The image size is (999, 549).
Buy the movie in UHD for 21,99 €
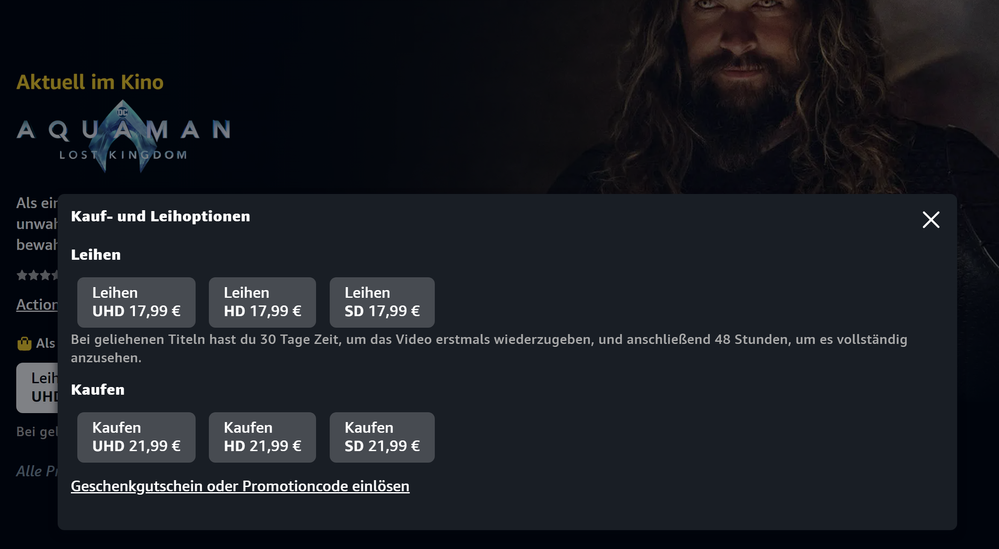(136, 437)
